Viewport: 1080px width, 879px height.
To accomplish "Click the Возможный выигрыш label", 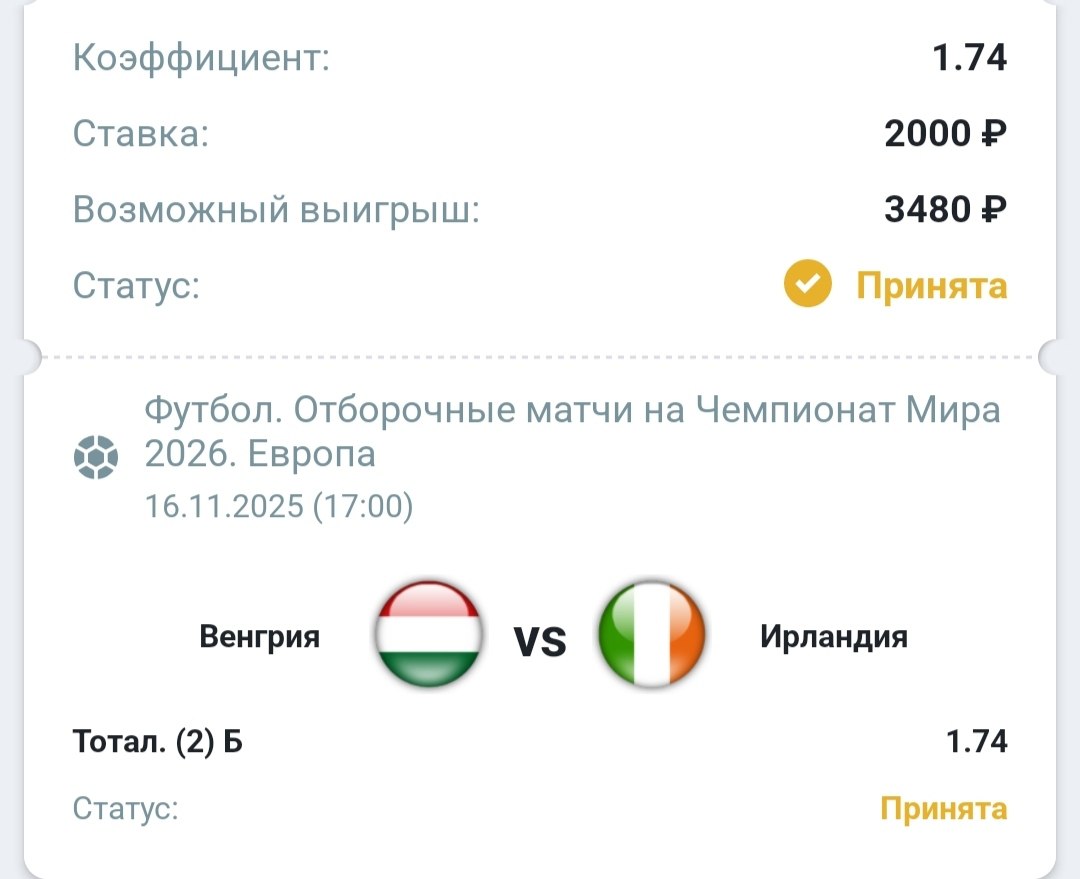I will tap(276, 210).
